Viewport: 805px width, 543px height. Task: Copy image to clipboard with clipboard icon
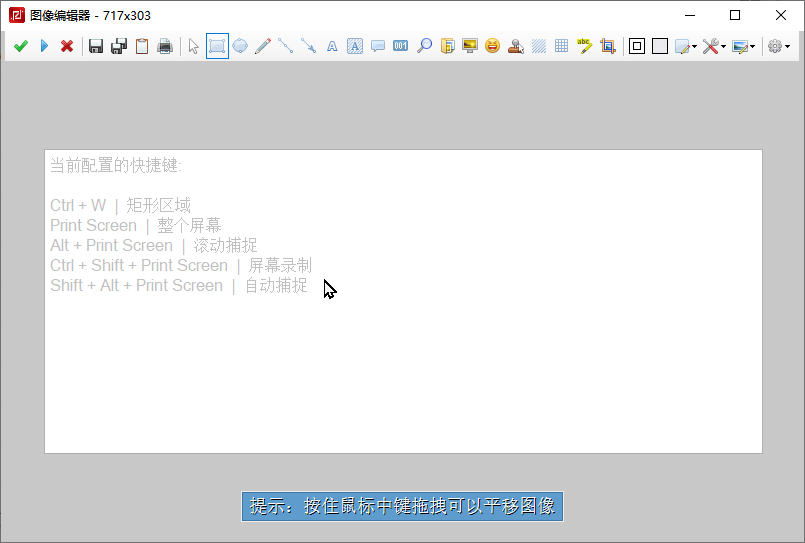pos(142,46)
